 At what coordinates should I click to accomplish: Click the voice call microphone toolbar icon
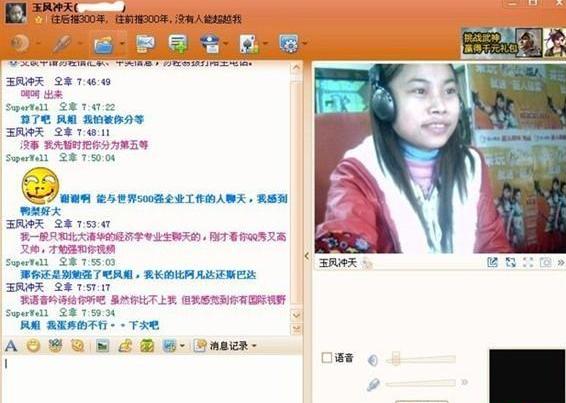pyautogui.click(x=62, y=44)
